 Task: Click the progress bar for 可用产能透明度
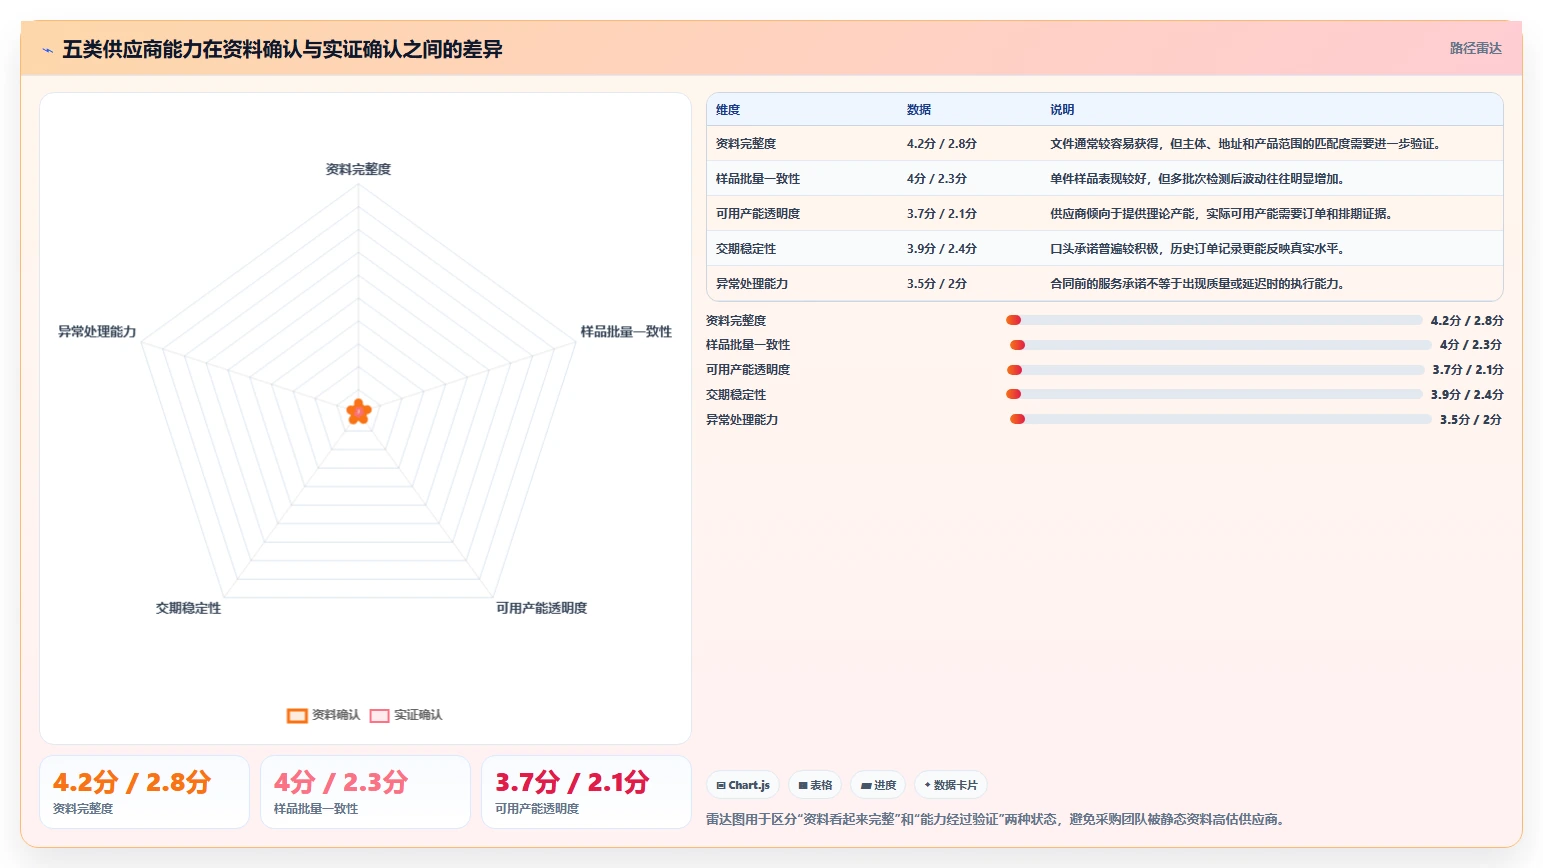click(1215, 370)
